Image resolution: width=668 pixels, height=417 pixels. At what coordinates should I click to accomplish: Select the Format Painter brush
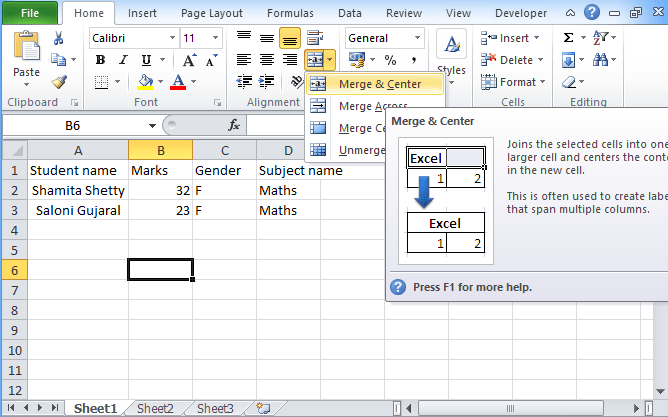[x=59, y=81]
